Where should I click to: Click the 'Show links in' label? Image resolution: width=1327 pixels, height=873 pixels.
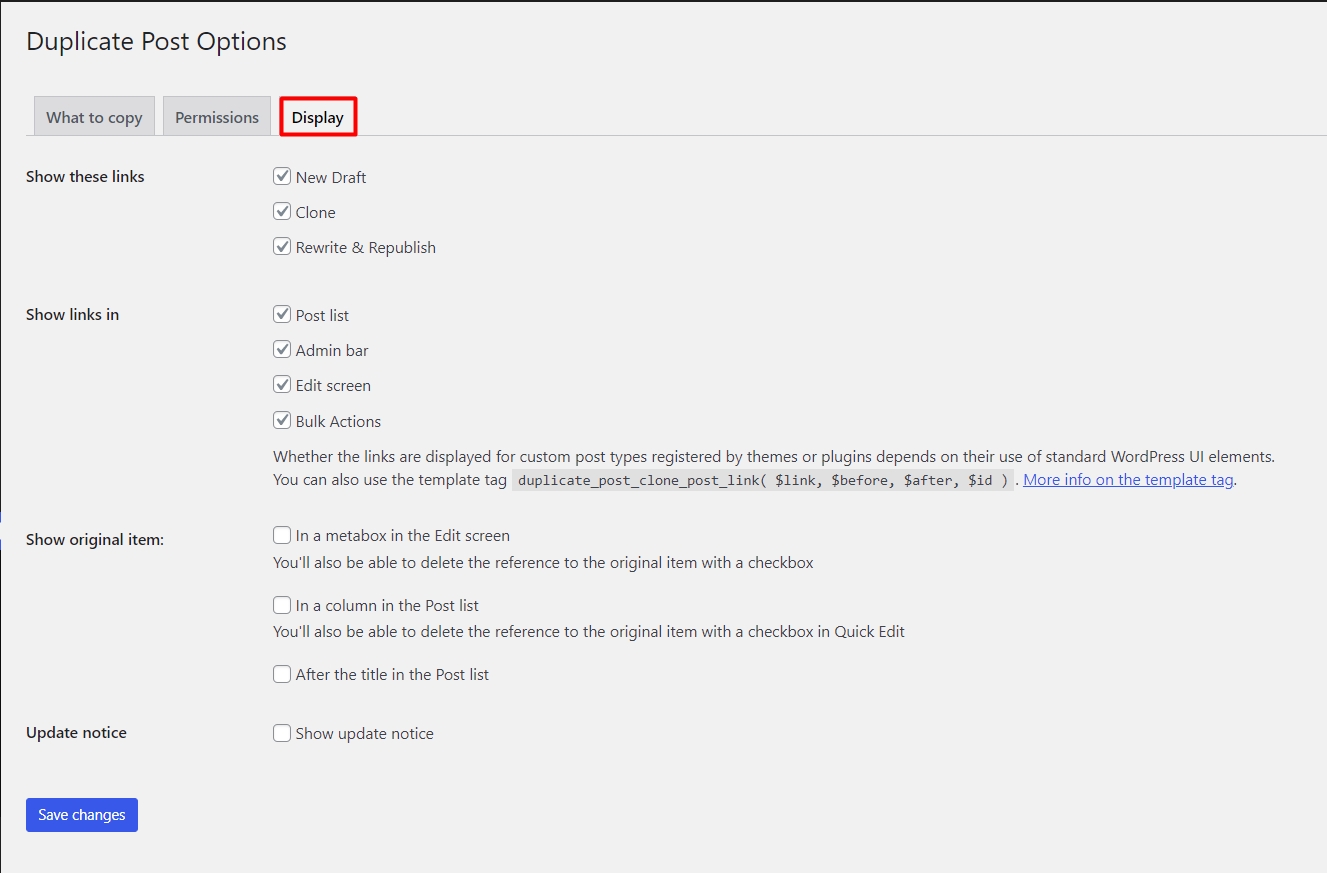tap(72, 314)
